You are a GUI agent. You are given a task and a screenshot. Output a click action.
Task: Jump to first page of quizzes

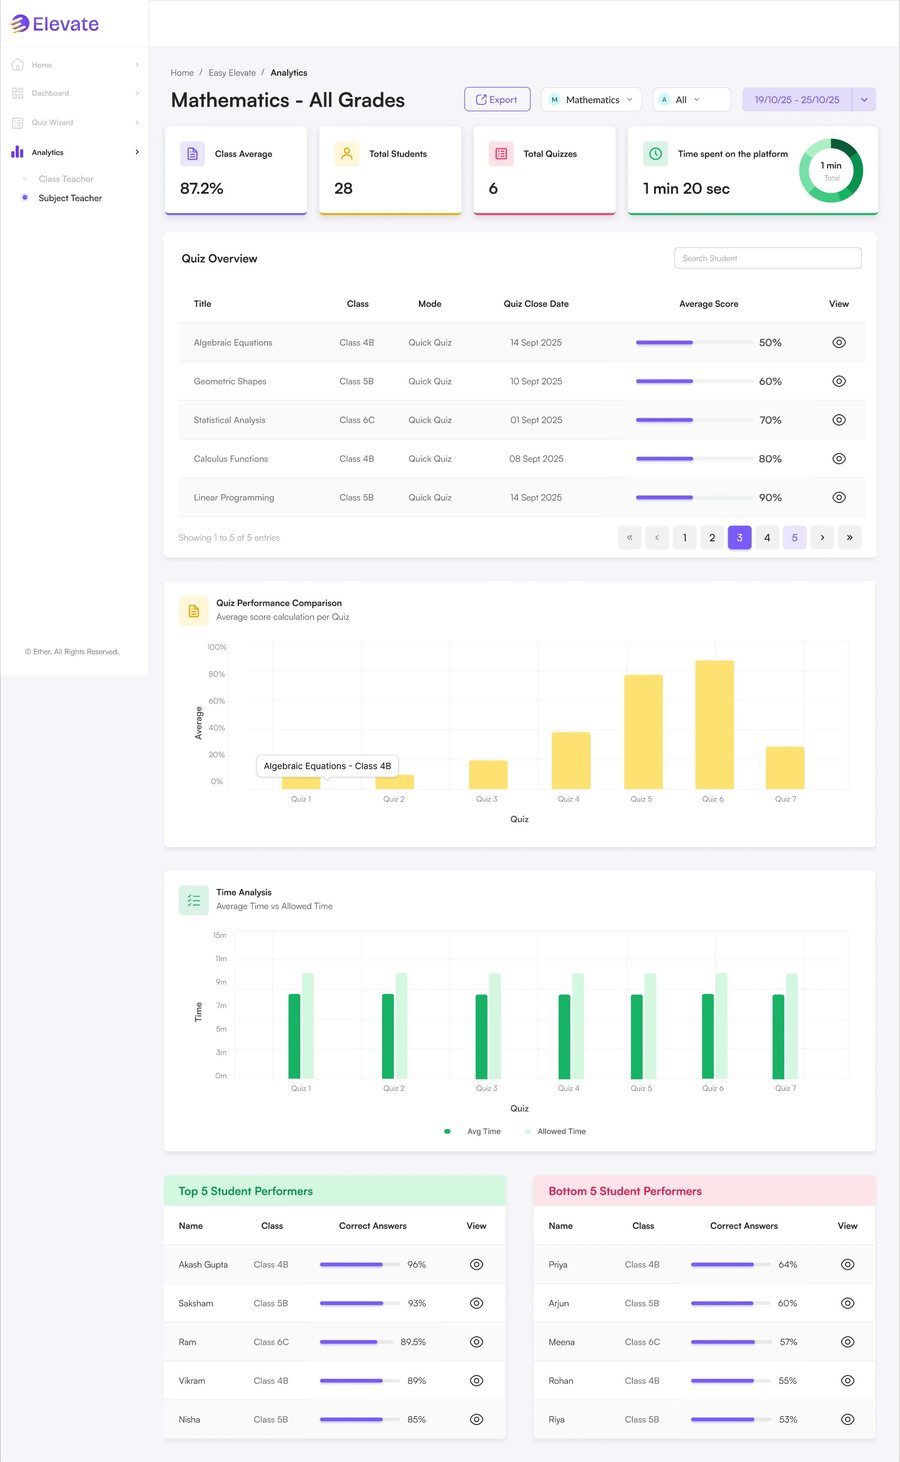[x=630, y=537]
